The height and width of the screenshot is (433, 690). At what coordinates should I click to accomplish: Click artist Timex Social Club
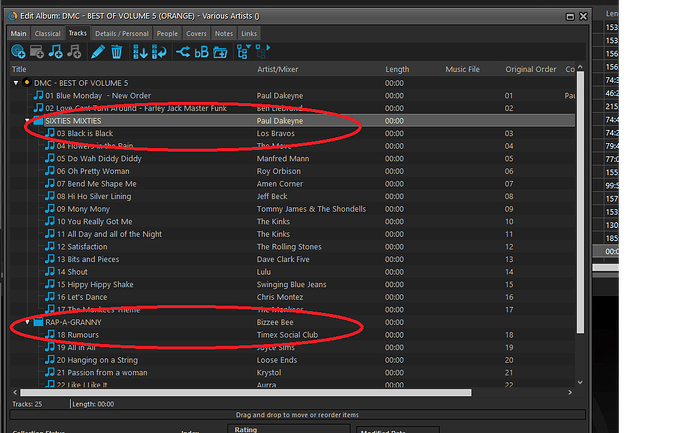(287, 335)
